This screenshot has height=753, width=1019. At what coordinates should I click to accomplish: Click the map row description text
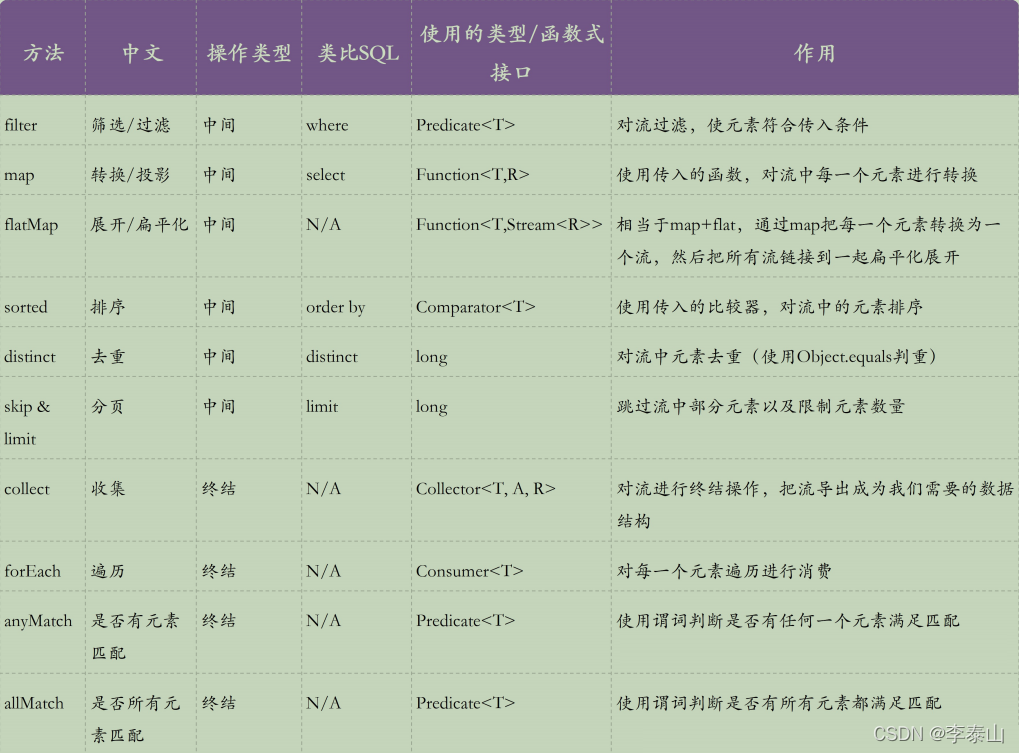click(x=797, y=175)
